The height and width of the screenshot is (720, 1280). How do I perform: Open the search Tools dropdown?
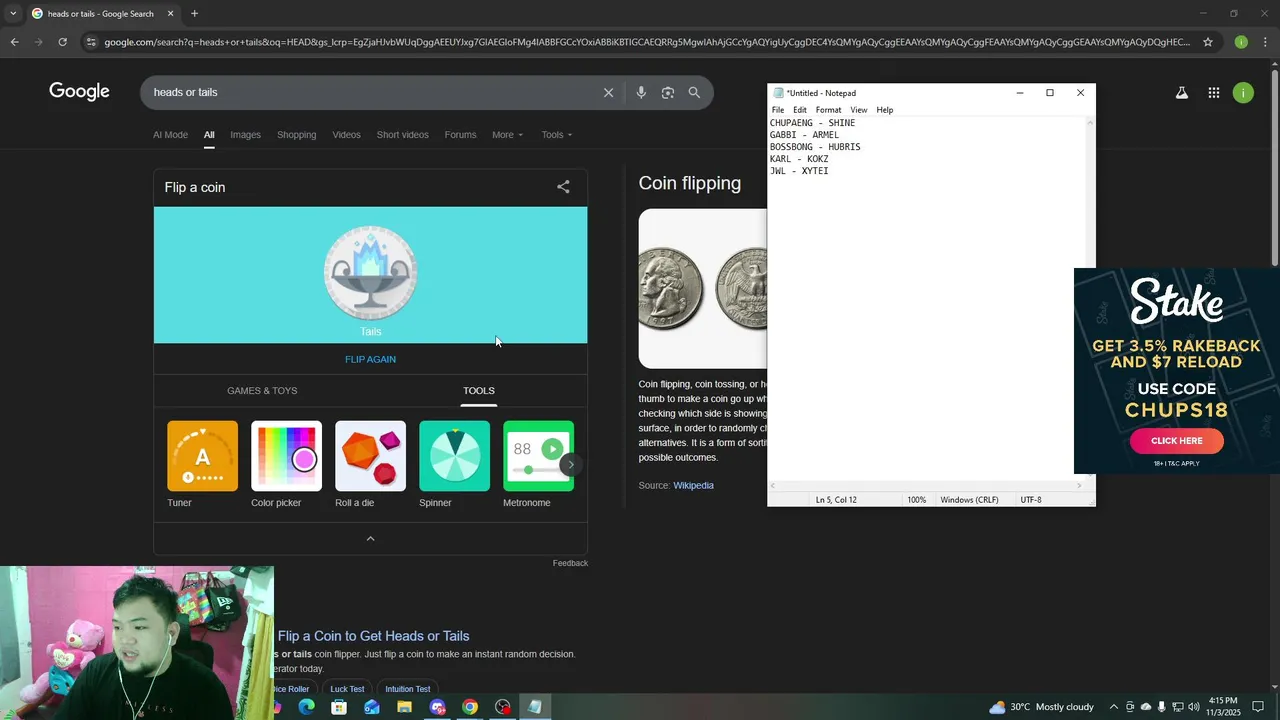pos(557,135)
